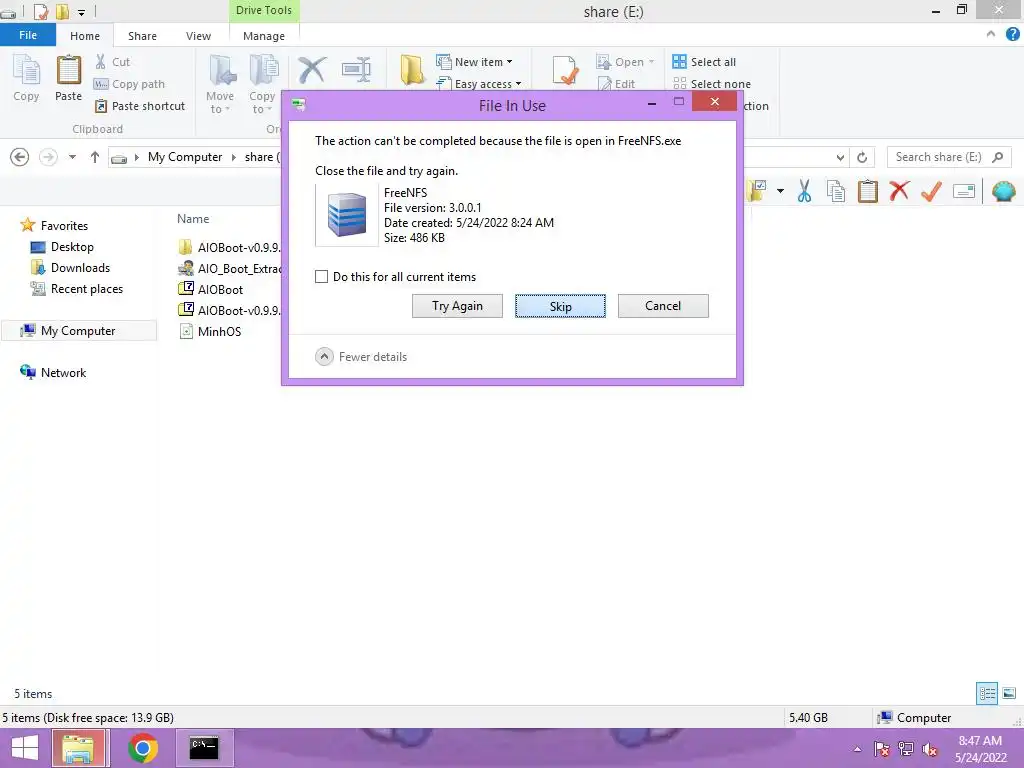This screenshot has height=768, width=1024.
Task: Click the Properties ribbon icon
Action: point(564,70)
